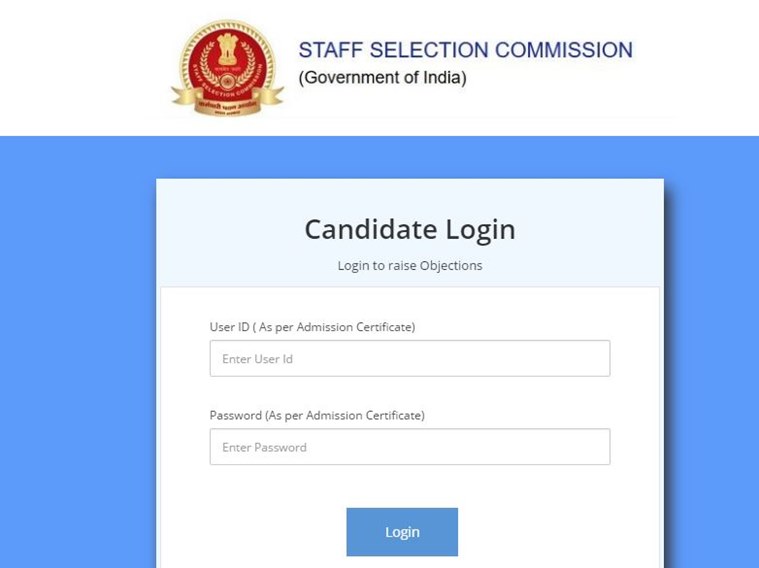Image resolution: width=759 pixels, height=568 pixels.
Task: Click the 'Login to raise Objections' text
Action: coord(410,265)
